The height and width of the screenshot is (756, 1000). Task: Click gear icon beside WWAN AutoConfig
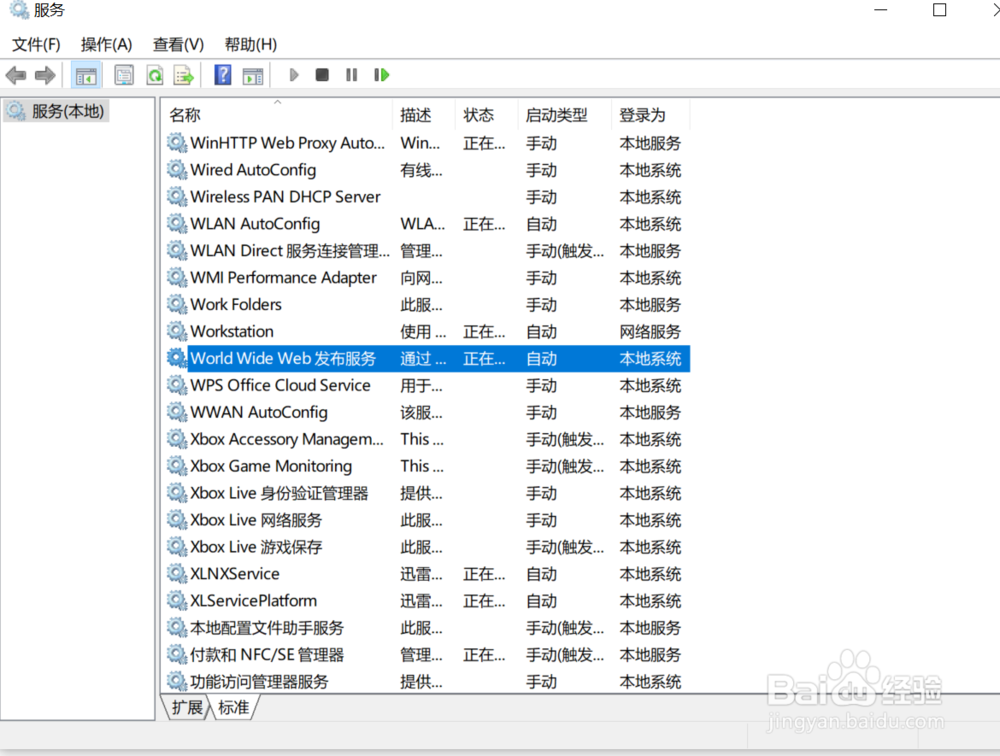pyautogui.click(x=177, y=411)
